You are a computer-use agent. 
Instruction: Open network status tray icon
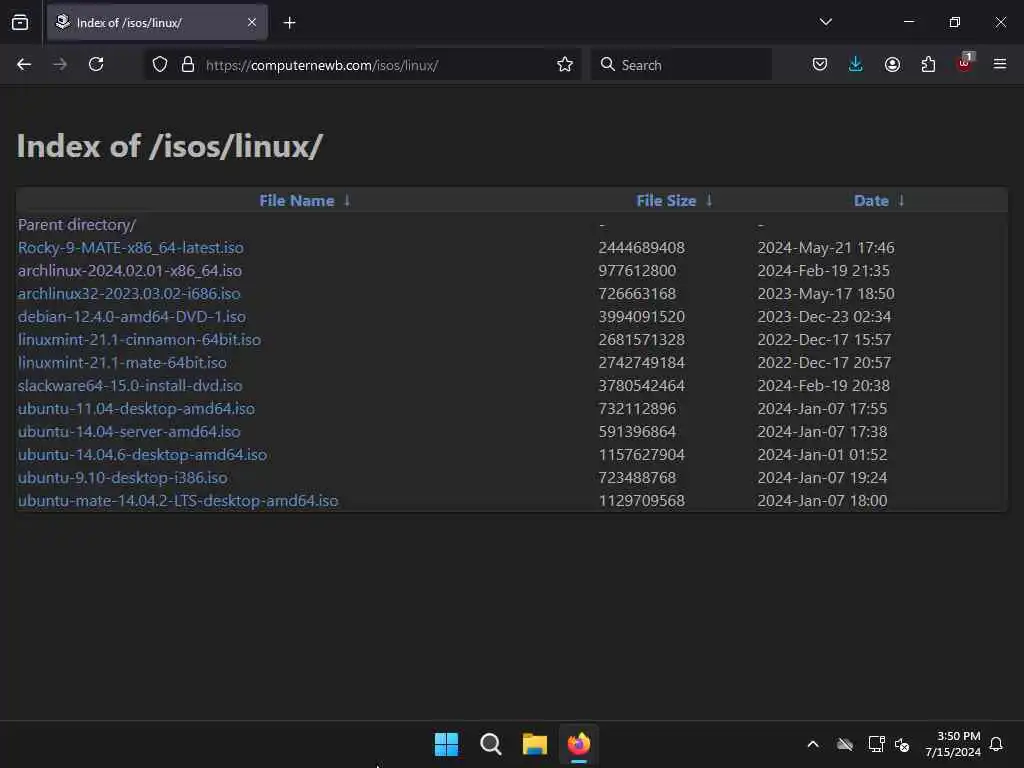(x=876, y=744)
